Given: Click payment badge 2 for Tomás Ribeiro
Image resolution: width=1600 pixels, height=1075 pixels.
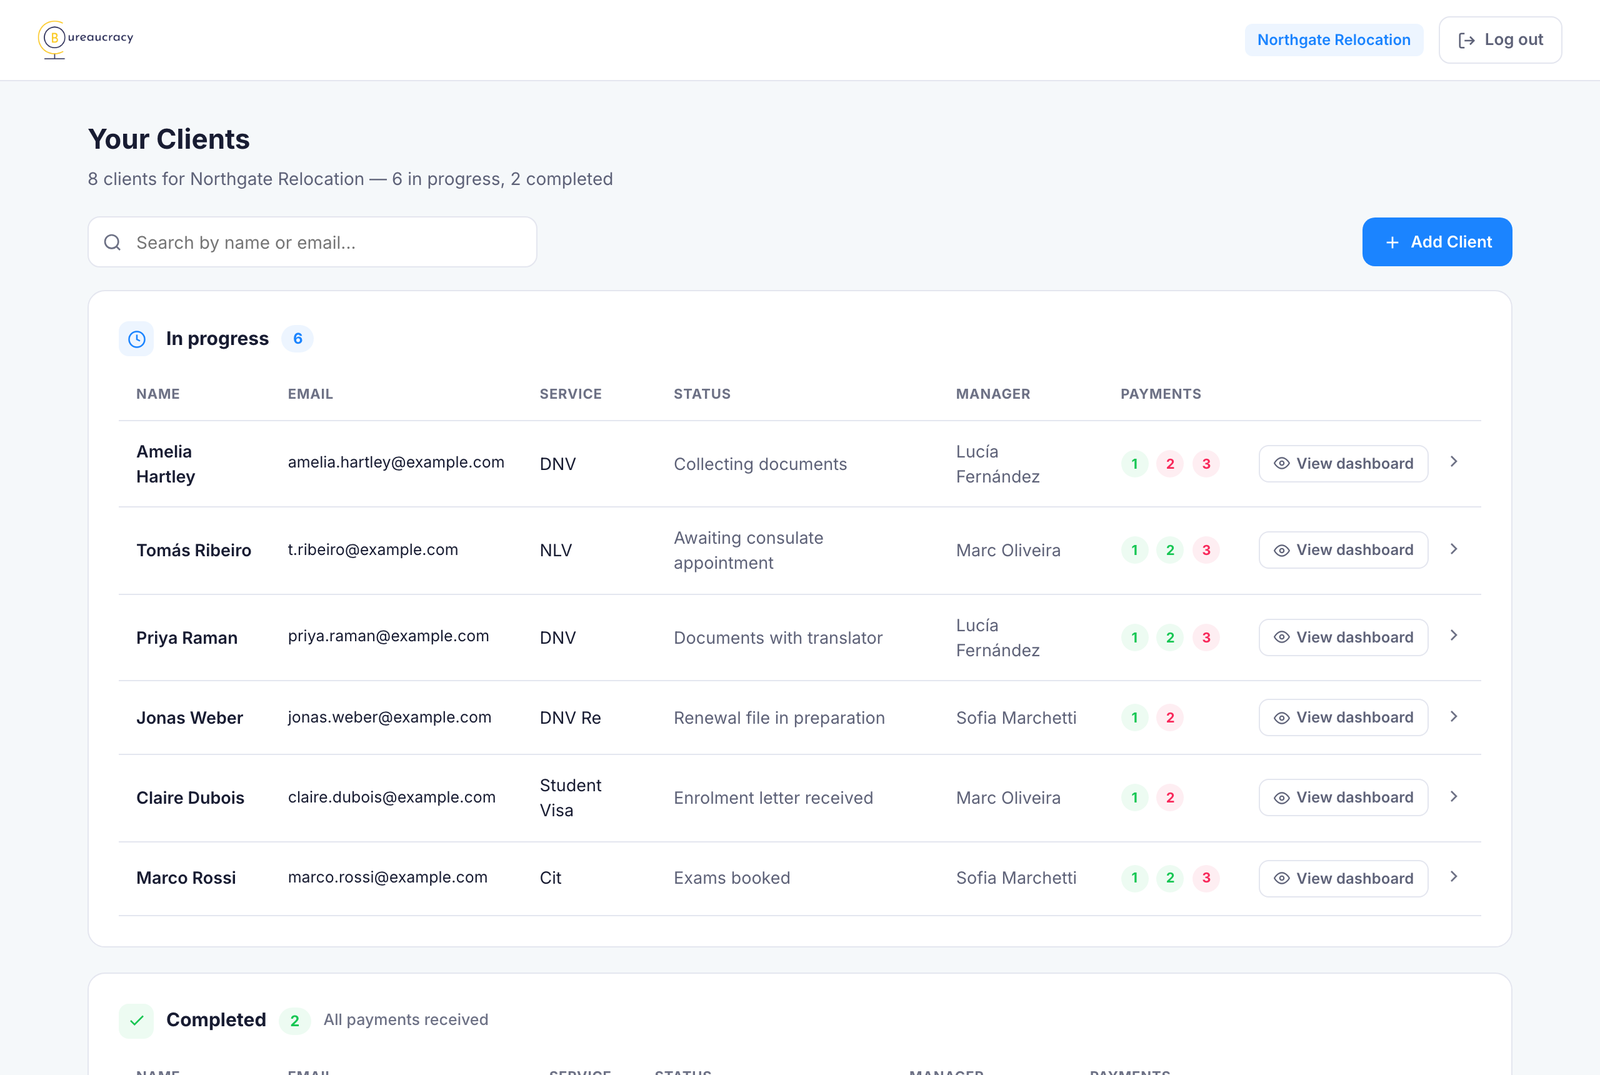Looking at the screenshot, I should coord(1170,550).
